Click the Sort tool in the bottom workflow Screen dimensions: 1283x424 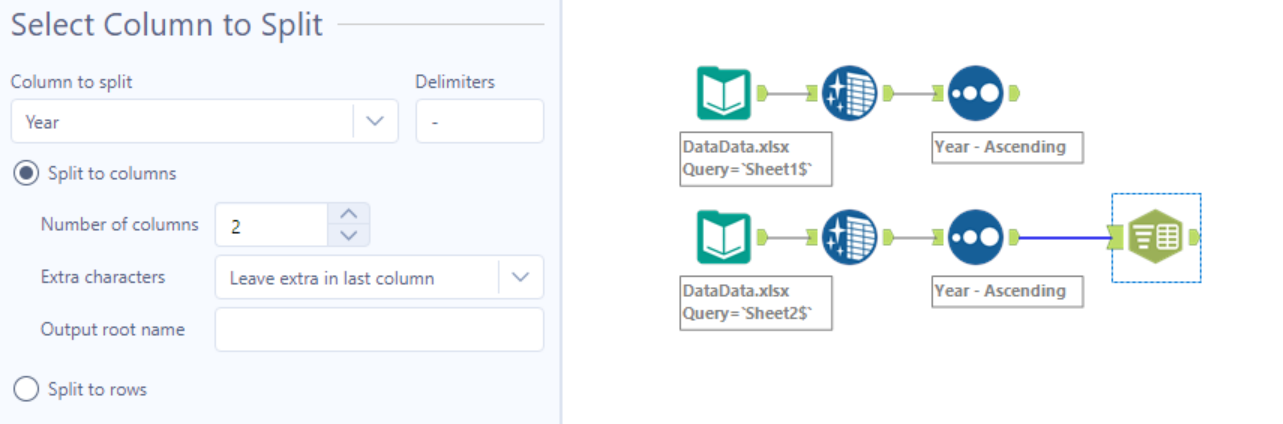[975, 237]
